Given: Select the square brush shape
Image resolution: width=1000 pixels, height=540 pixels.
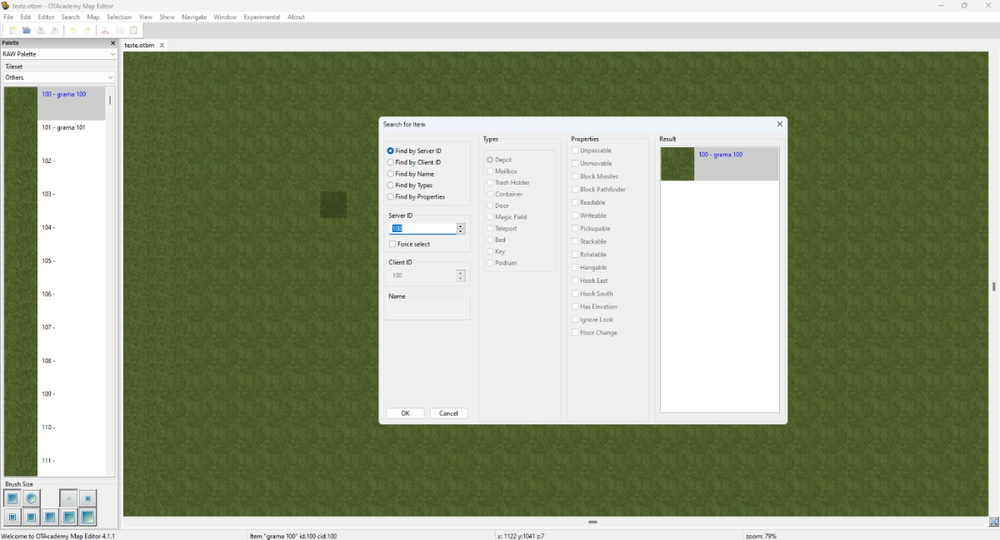Looking at the screenshot, I should [x=12, y=498].
